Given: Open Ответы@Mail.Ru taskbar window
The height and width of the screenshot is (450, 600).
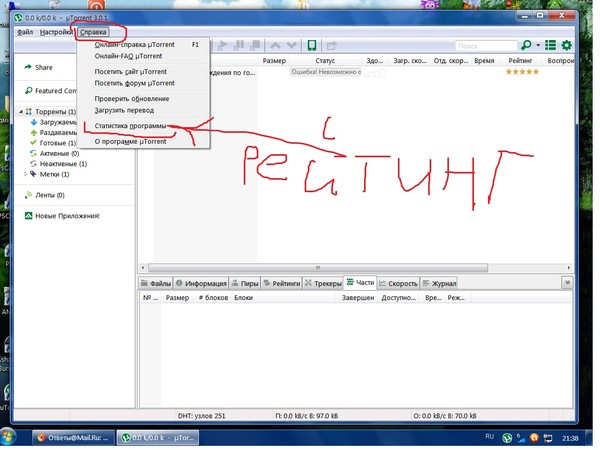Looking at the screenshot, I should [x=73, y=438].
